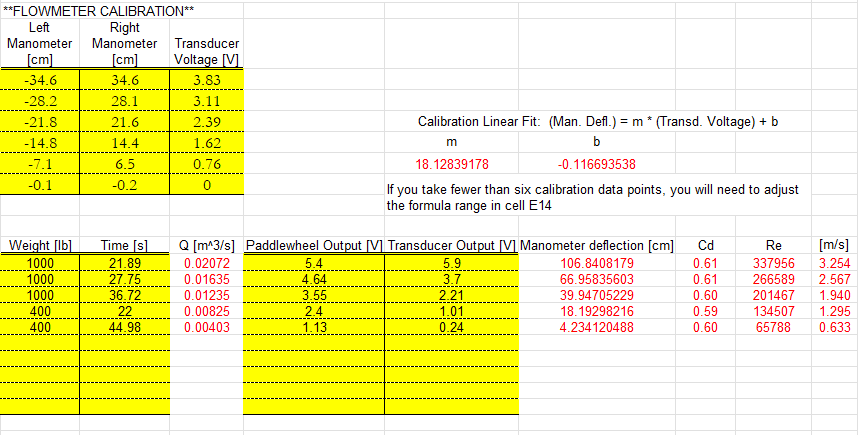The width and height of the screenshot is (858, 435).
Task: Select velocity value 3.254
Action: pyautogui.click(x=834, y=263)
